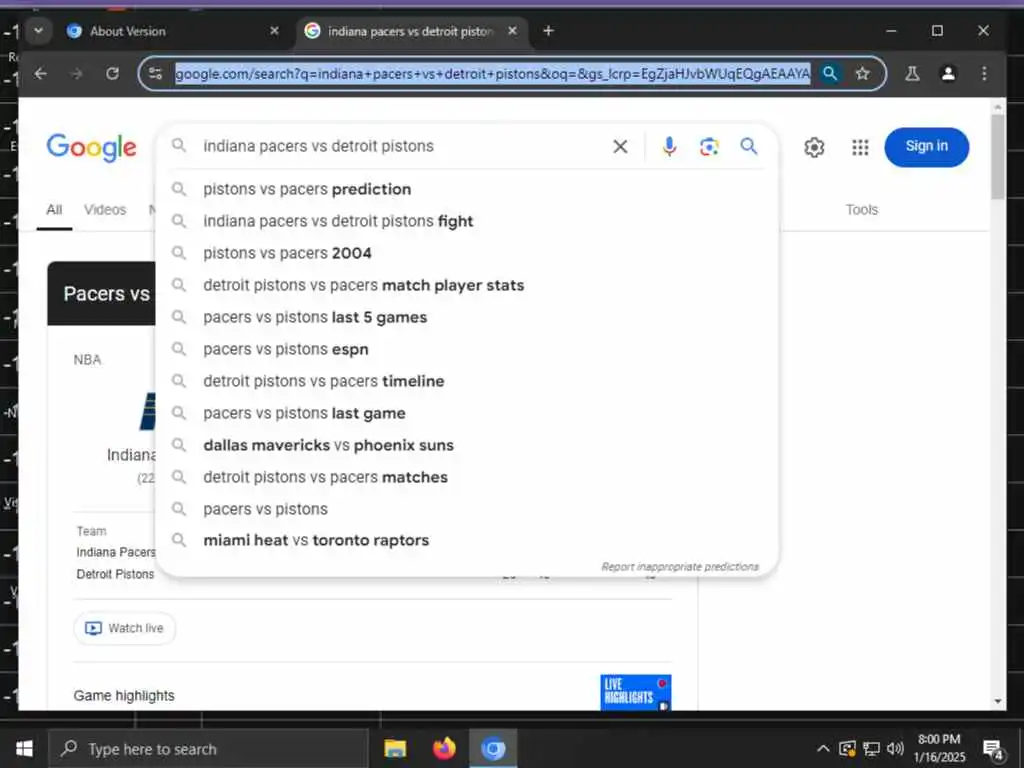Choose suggestion pacers vs pistons last 5 games

467,317
